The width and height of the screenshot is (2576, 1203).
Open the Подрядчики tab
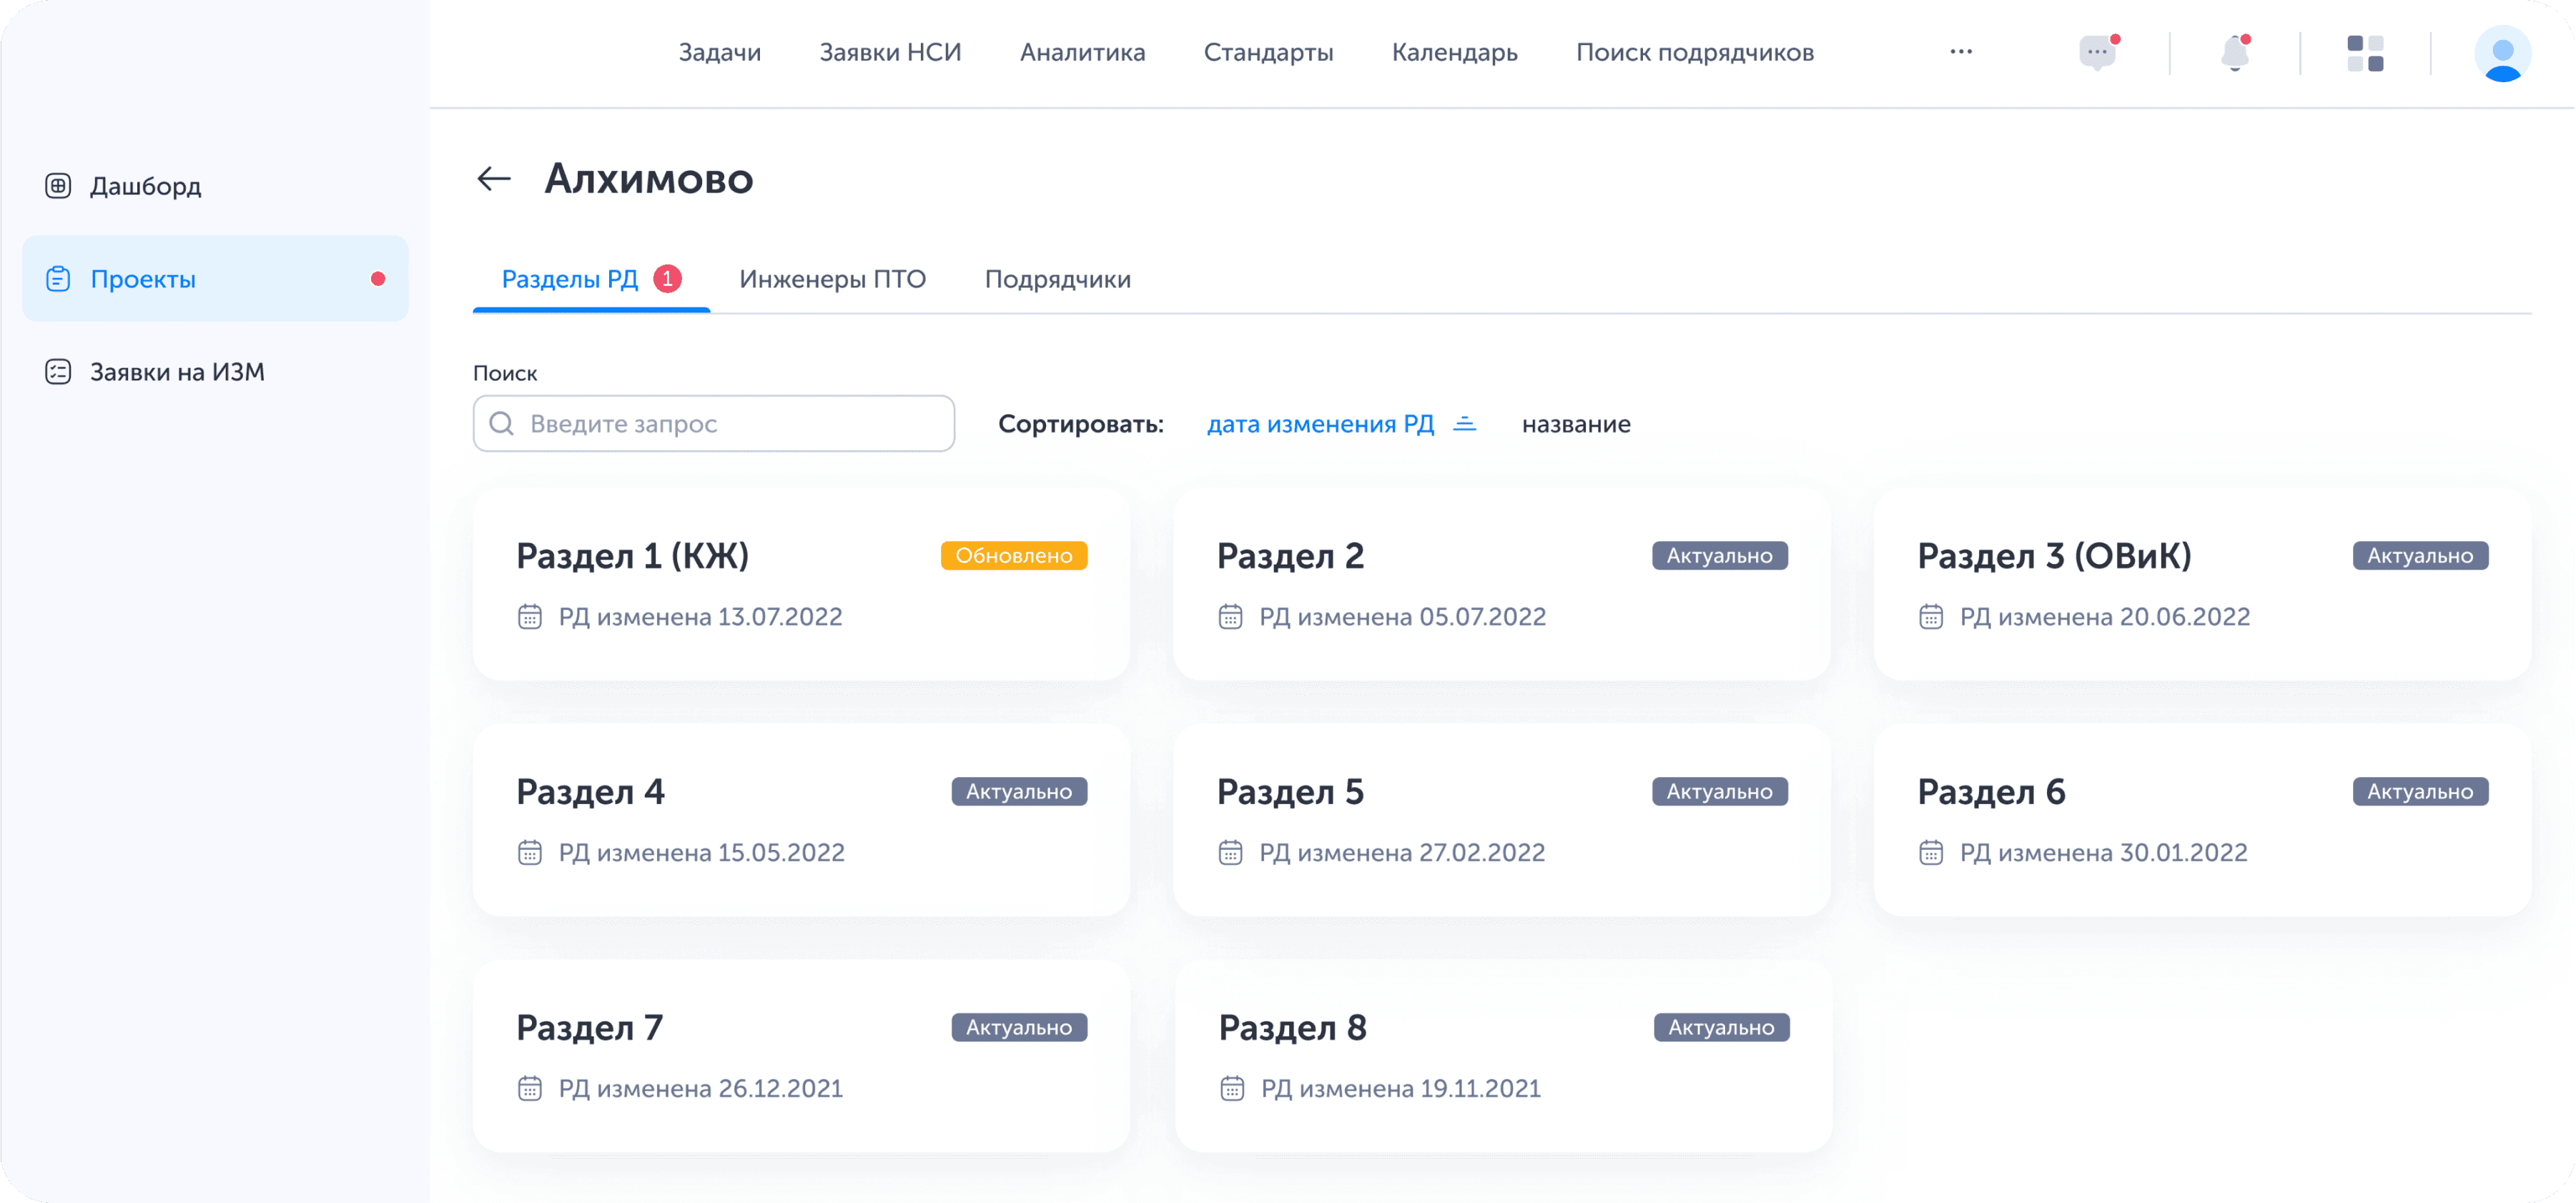(x=1058, y=279)
